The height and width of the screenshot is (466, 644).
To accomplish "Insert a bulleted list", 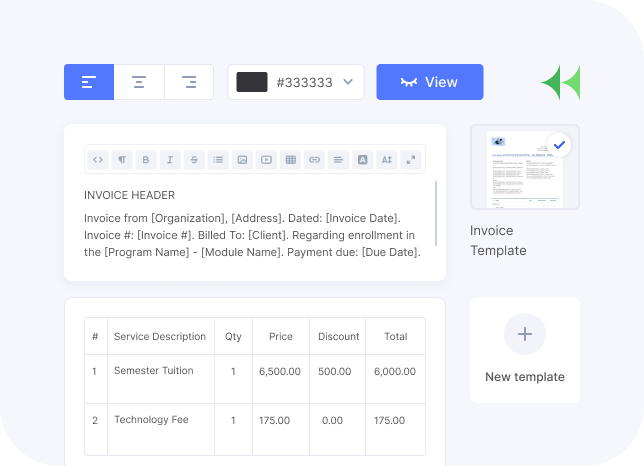I will pyautogui.click(x=218, y=160).
